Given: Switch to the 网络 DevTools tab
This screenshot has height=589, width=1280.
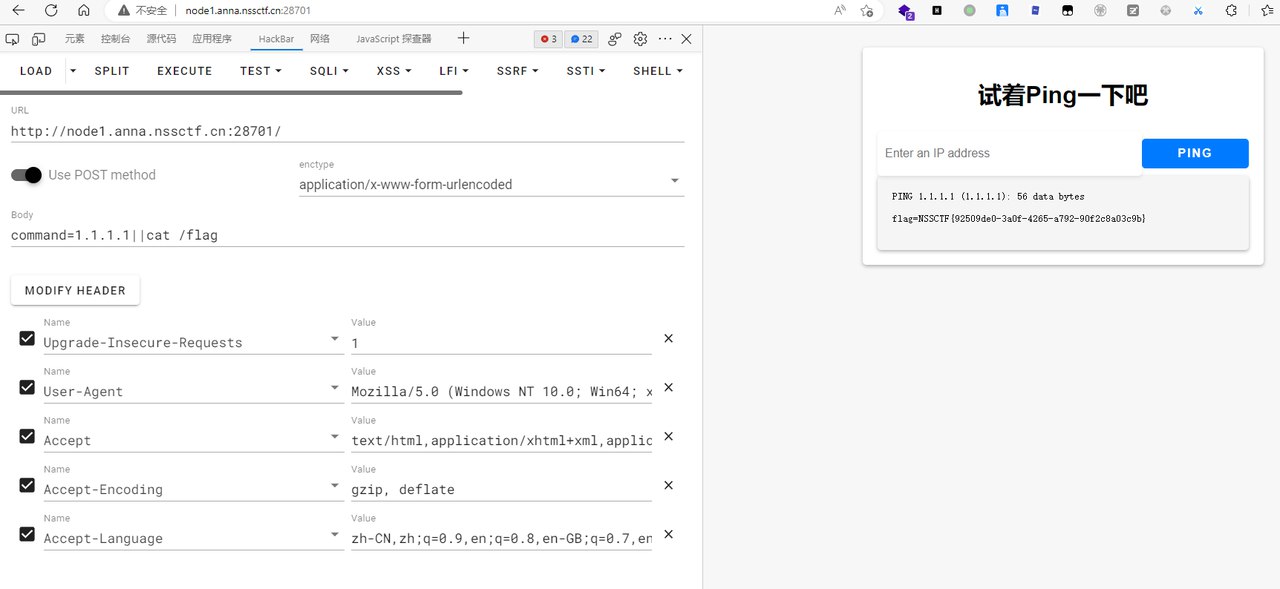Looking at the screenshot, I should 320,39.
